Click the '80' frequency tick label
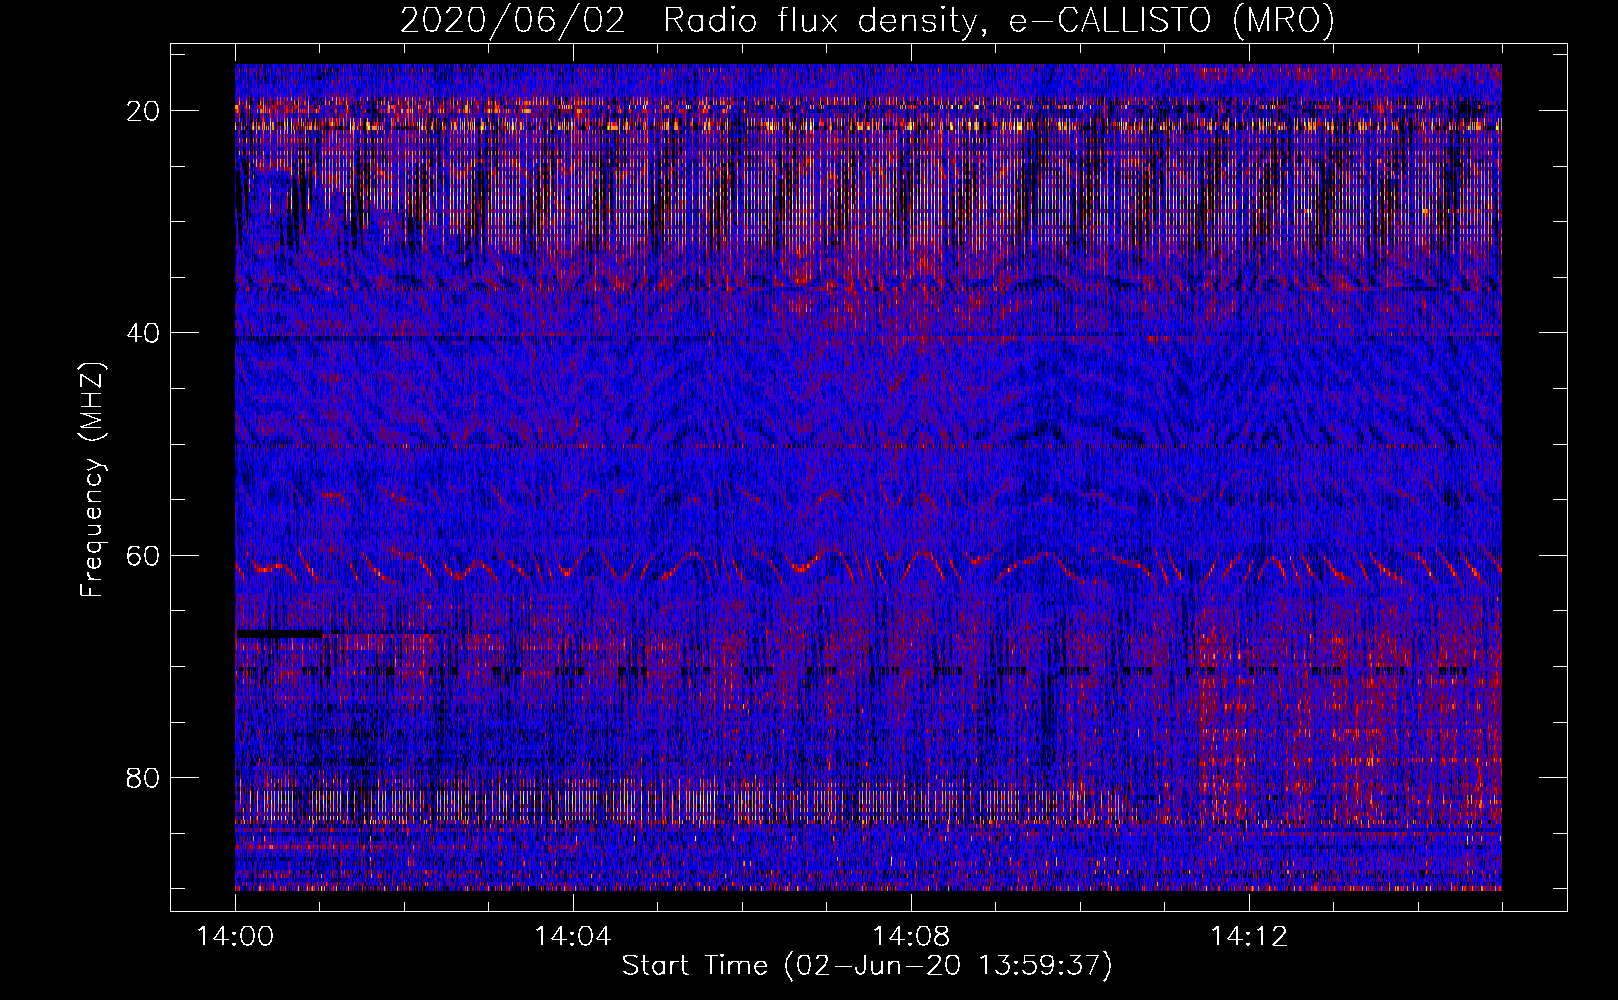The height and width of the screenshot is (1000, 1618). 144,778
